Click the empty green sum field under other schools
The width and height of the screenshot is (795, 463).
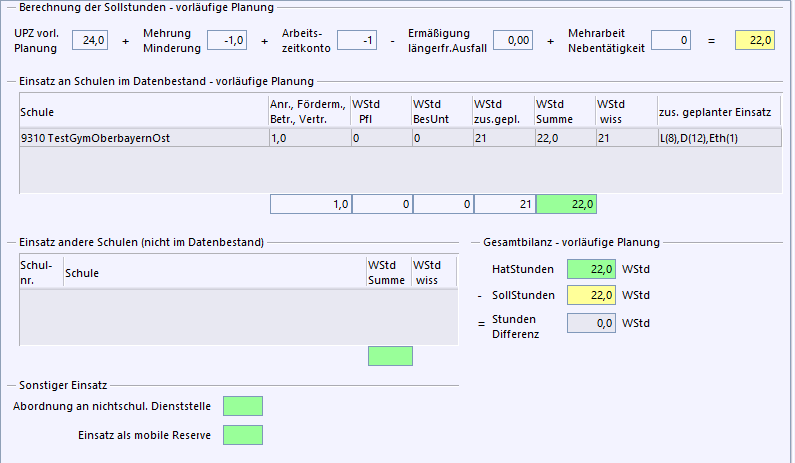[390, 356]
